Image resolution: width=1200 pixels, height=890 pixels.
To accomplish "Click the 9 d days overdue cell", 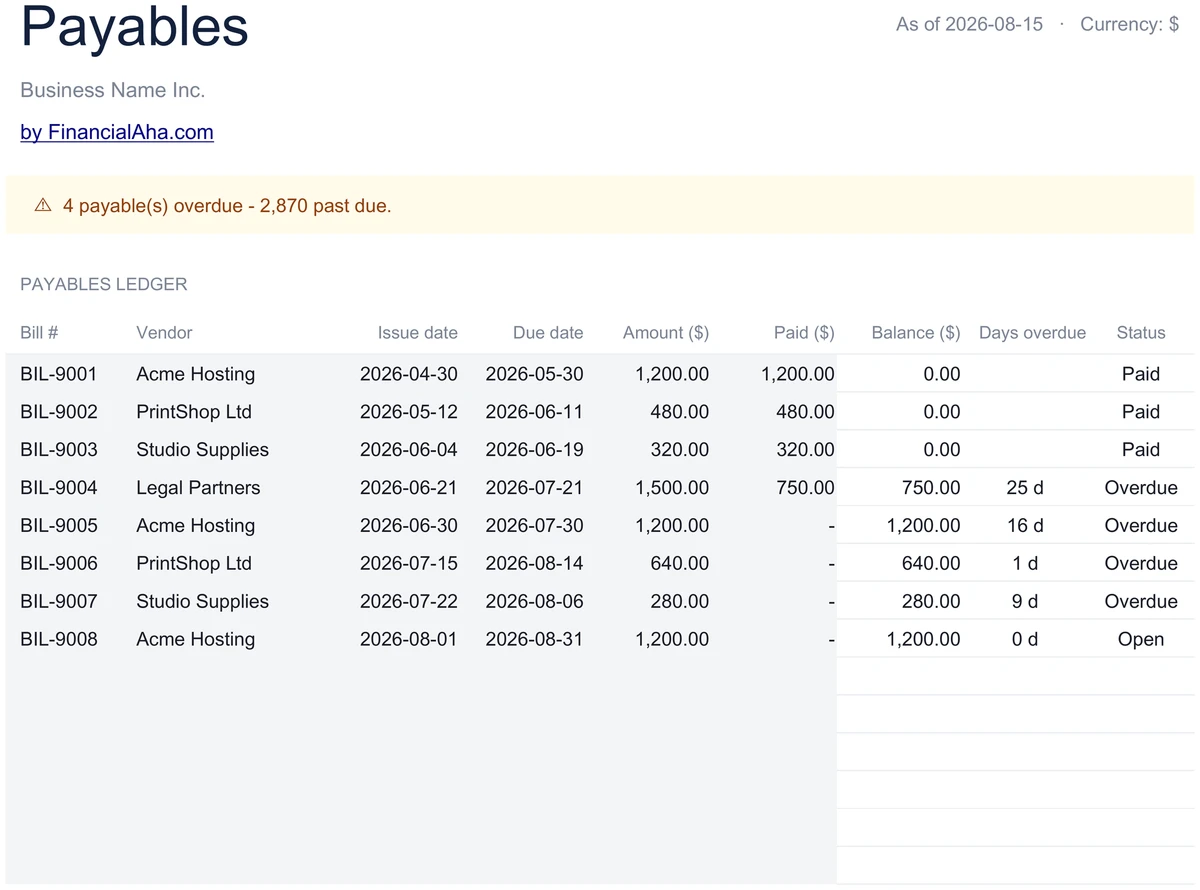I will [x=1025, y=602].
